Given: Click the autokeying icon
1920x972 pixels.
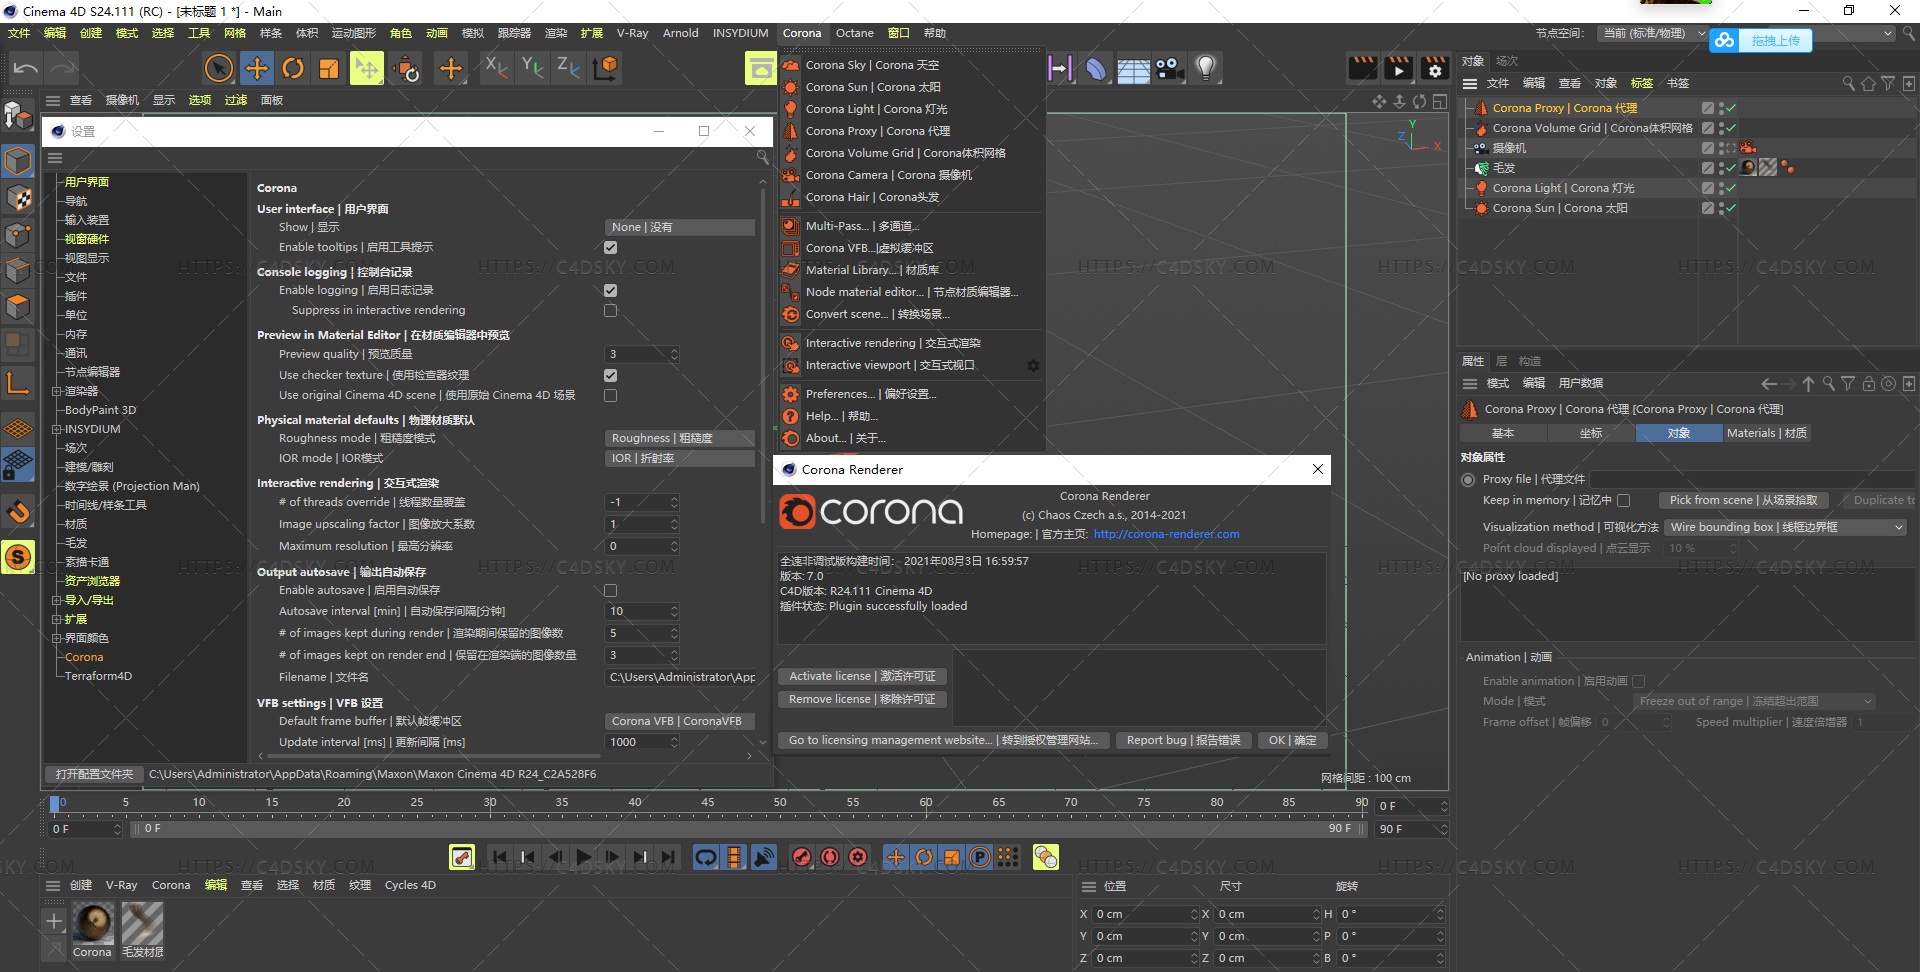Looking at the screenshot, I should click(830, 857).
